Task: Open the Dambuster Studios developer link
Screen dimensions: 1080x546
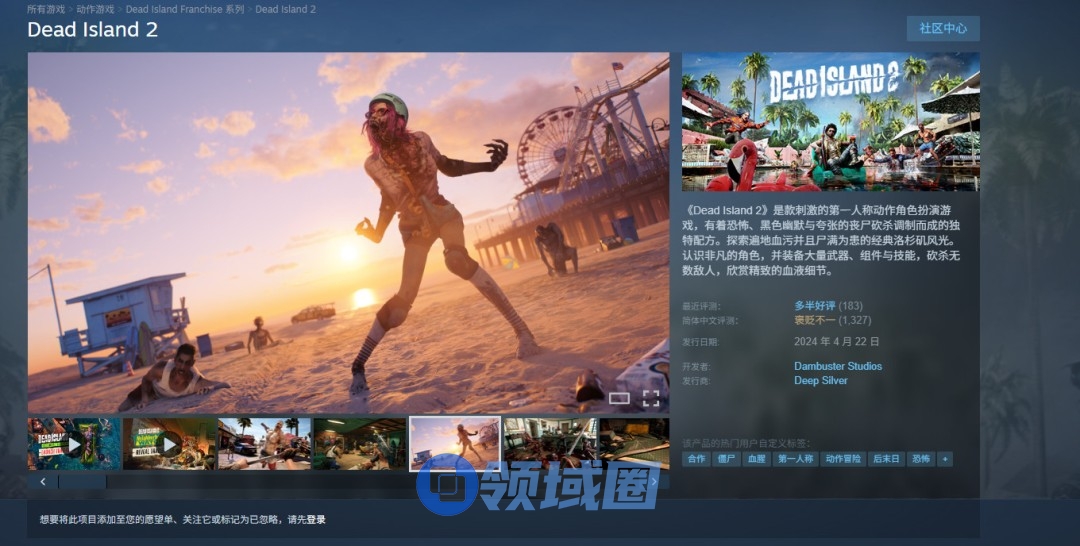Action: [838, 366]
